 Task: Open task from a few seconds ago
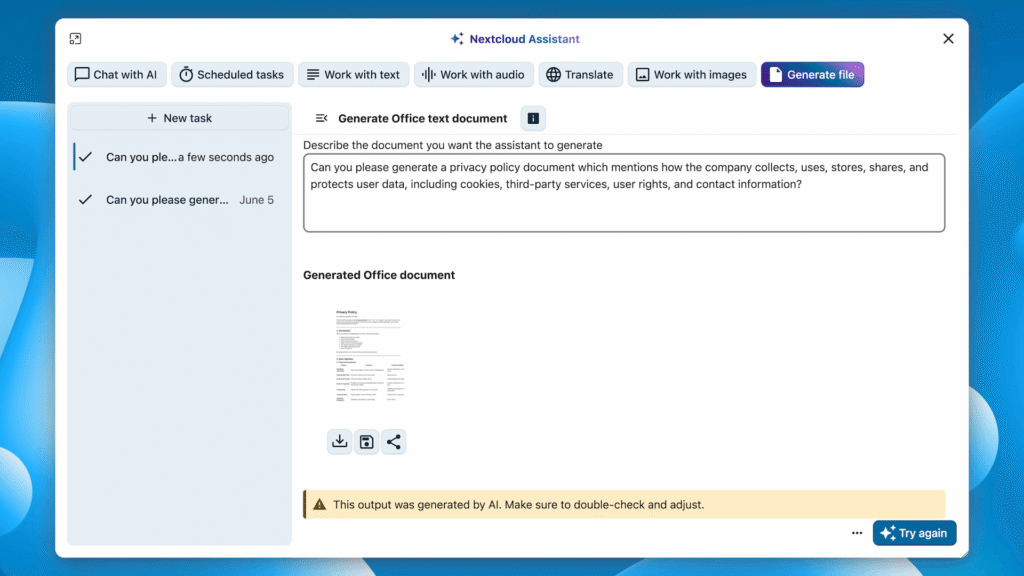180,157
